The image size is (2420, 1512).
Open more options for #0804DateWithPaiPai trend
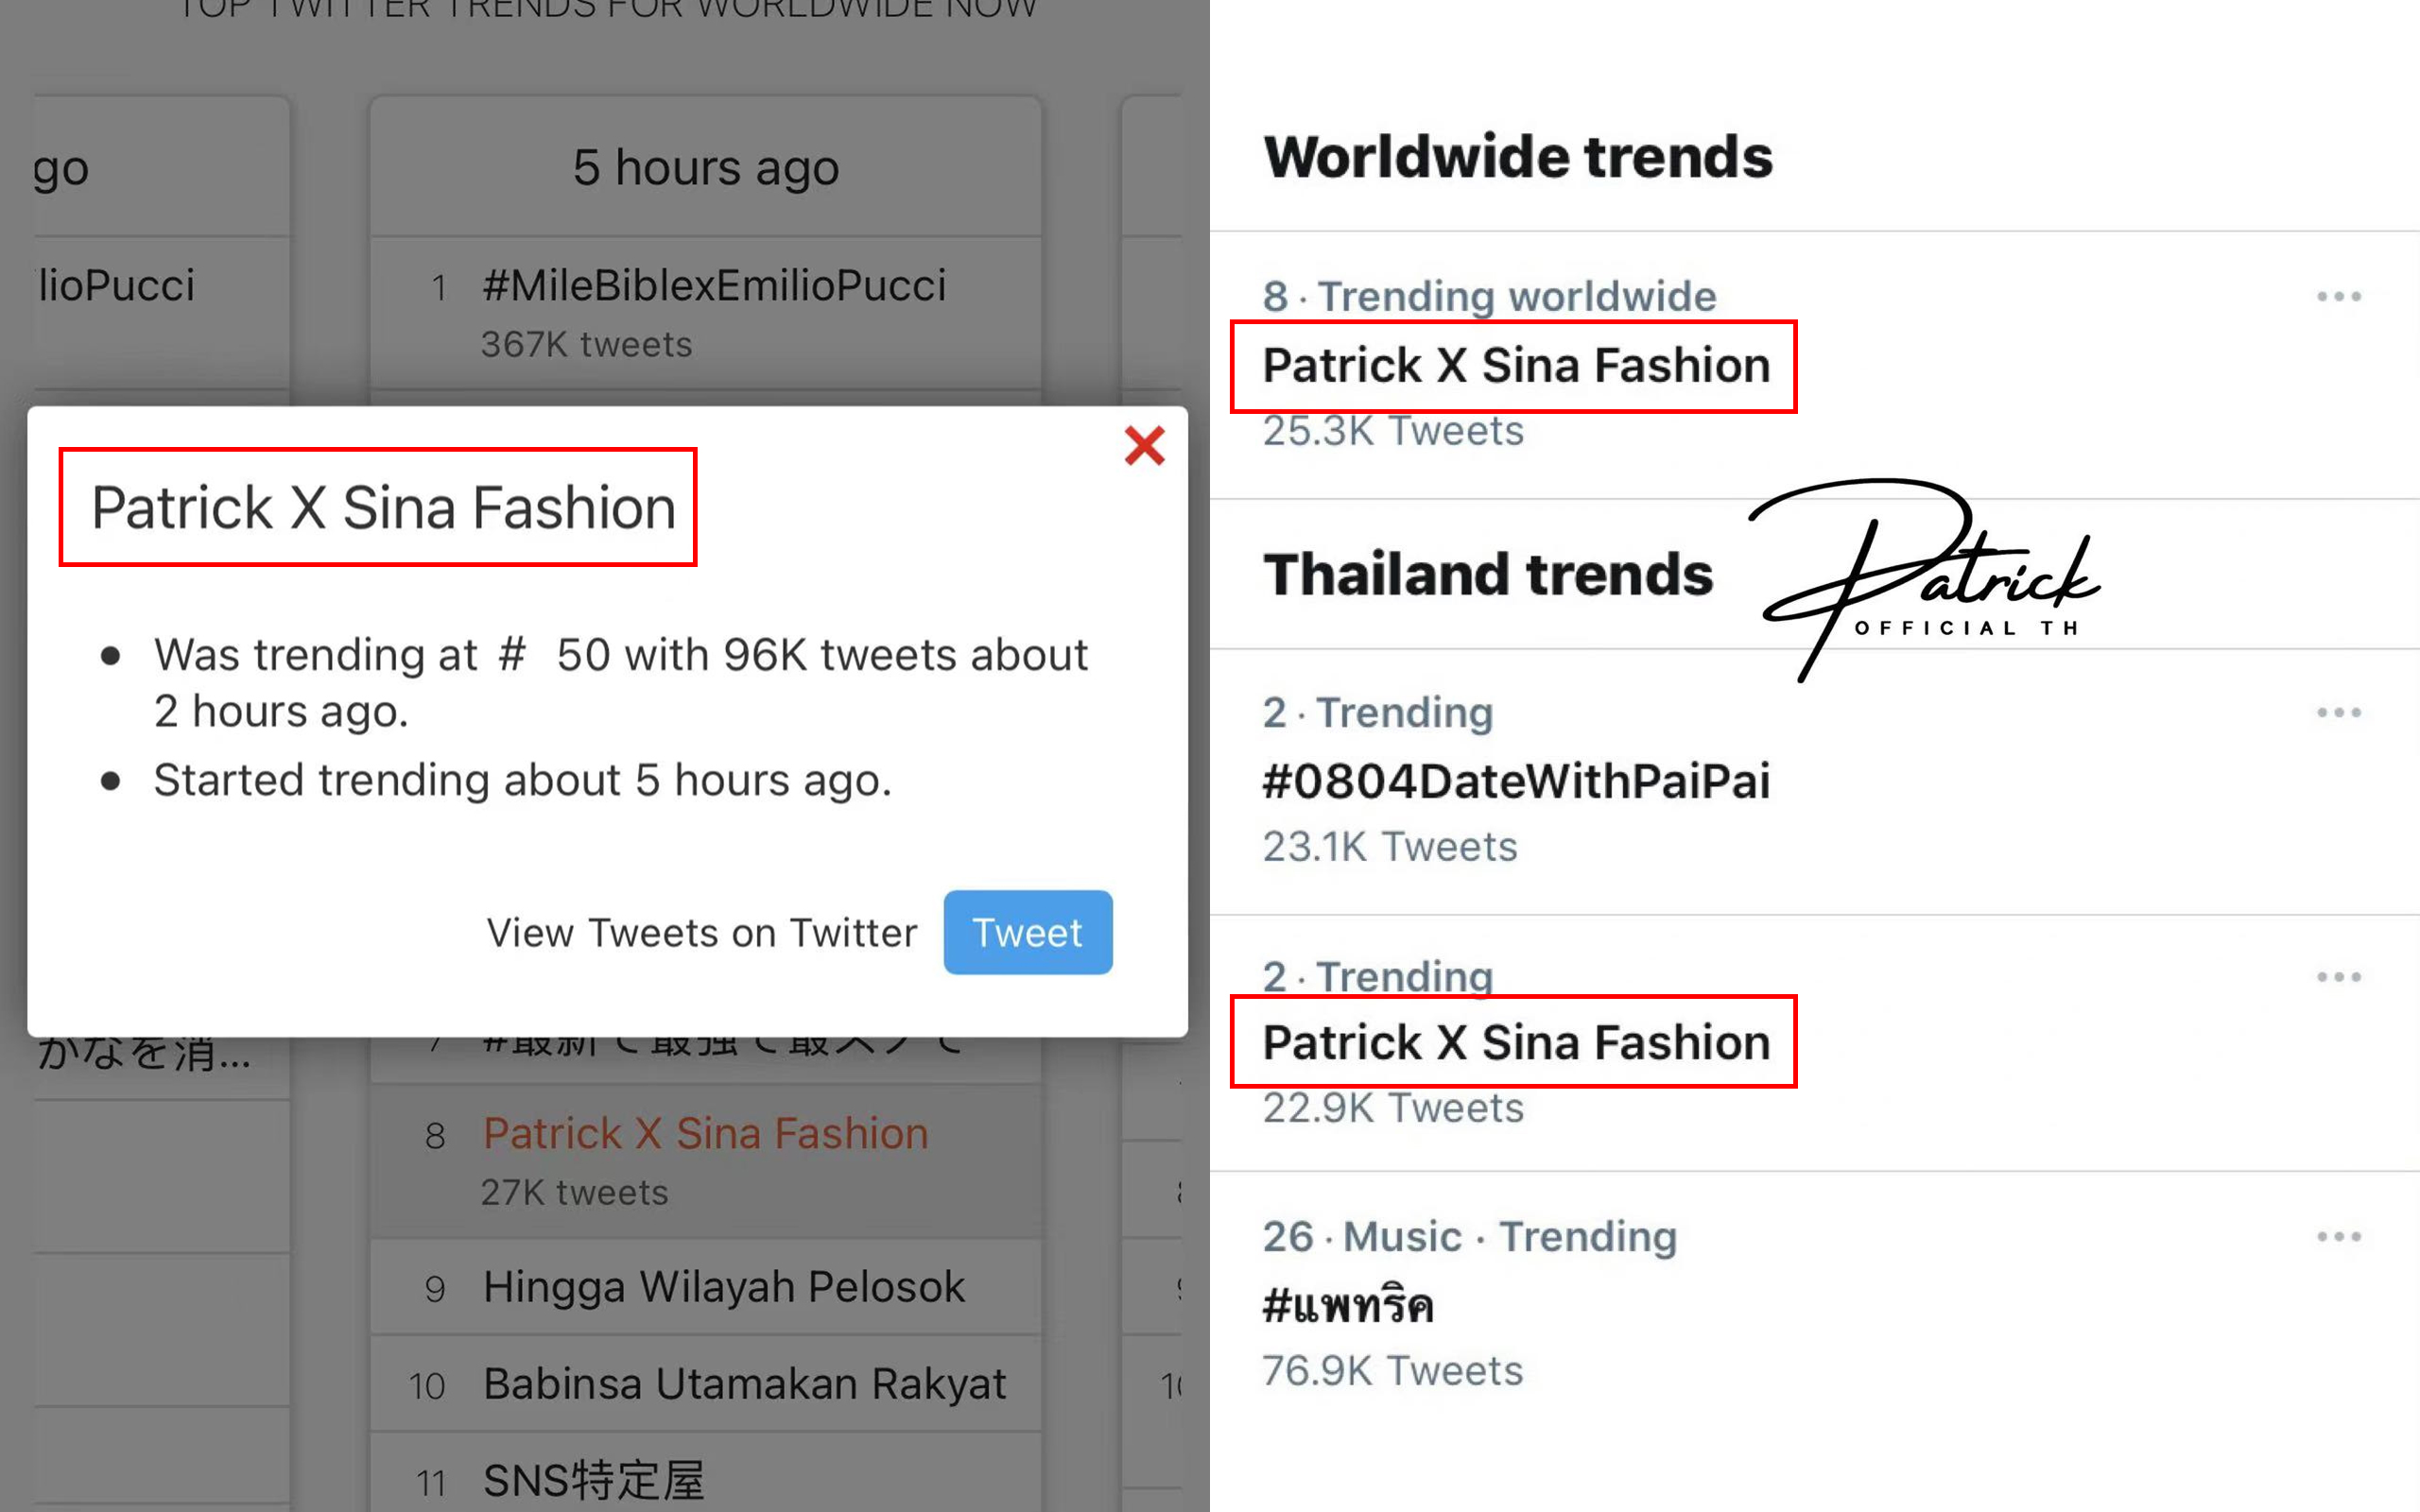(2338, 713)
